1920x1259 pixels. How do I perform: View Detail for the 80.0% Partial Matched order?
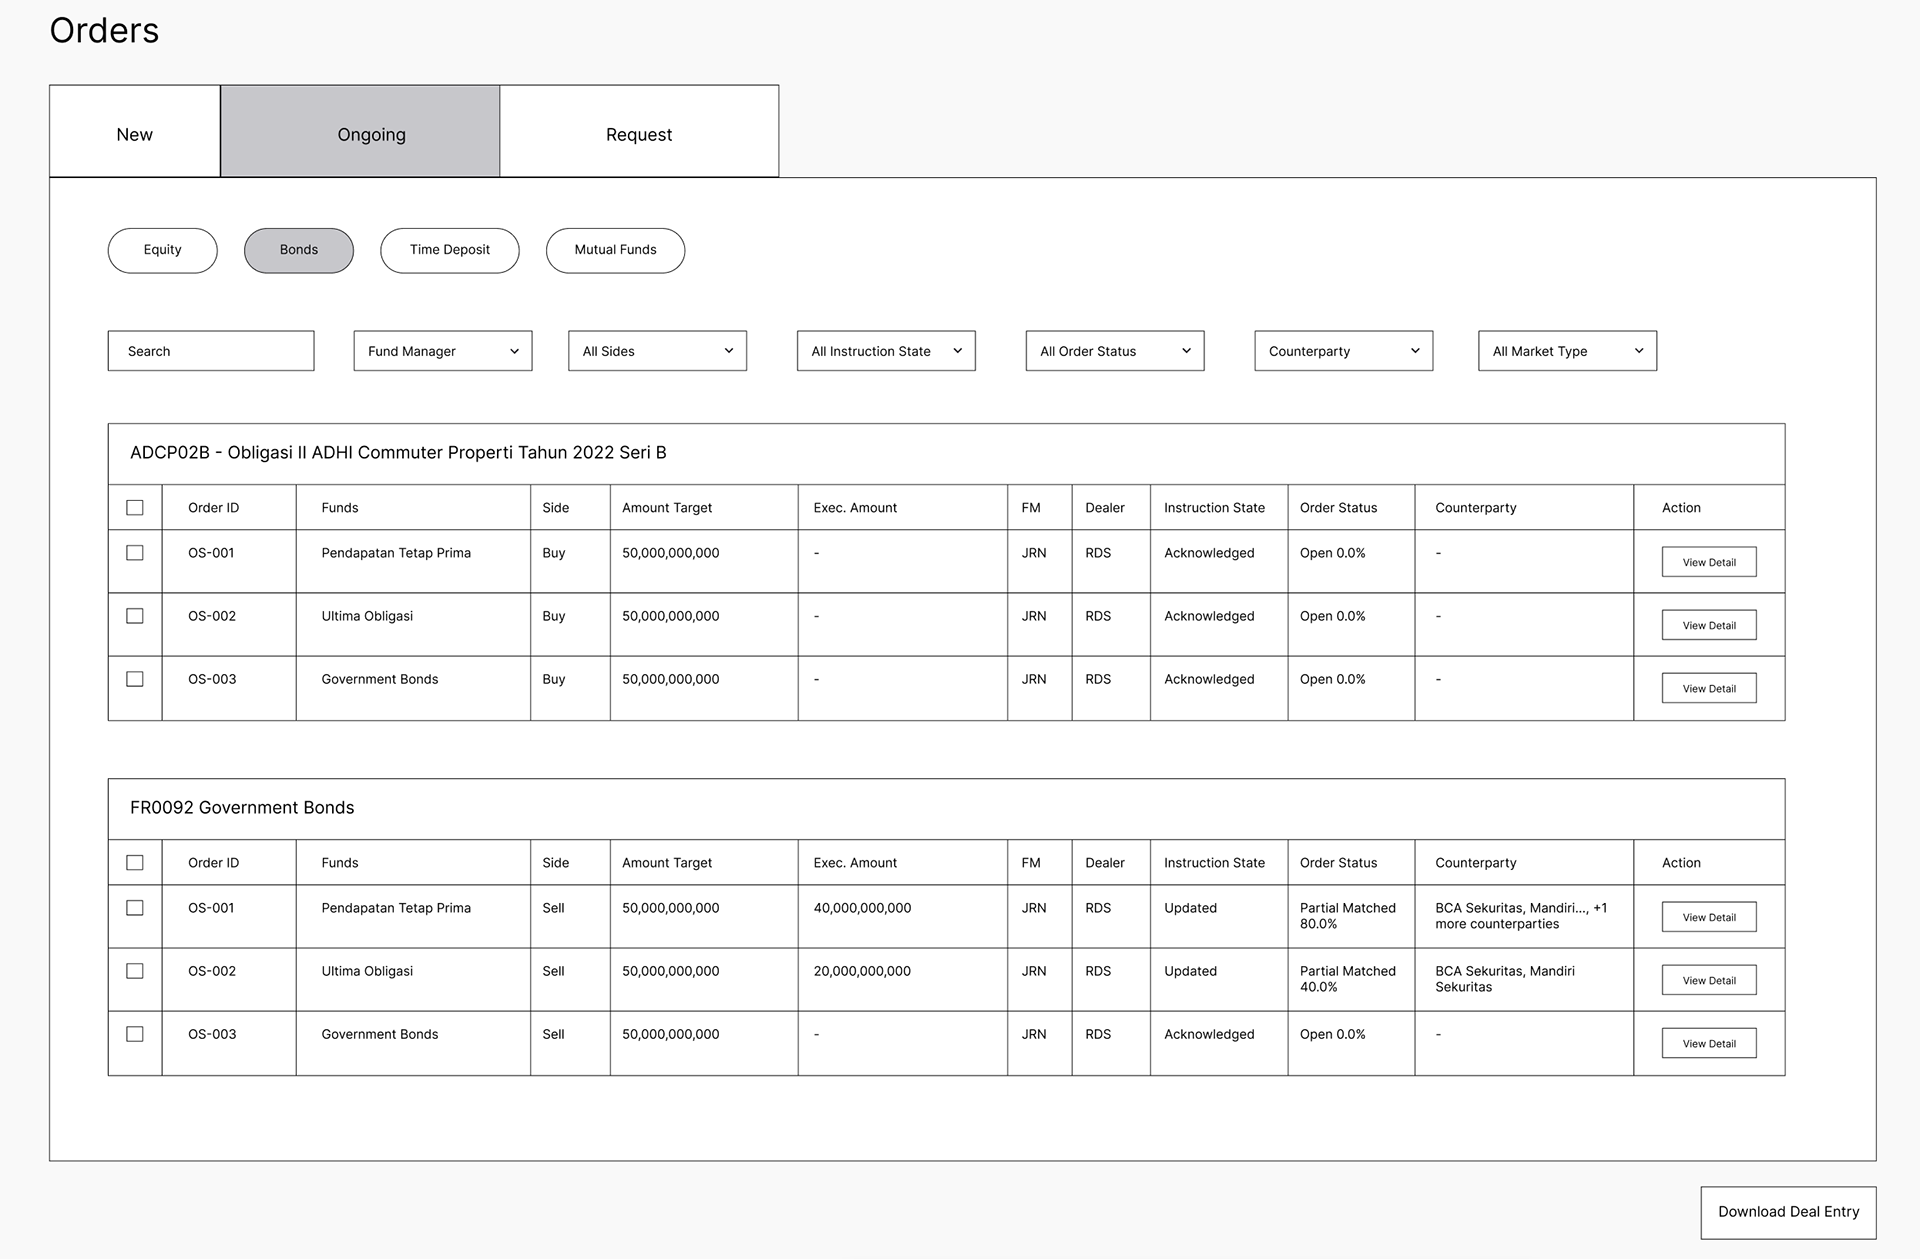(1708, 917)
